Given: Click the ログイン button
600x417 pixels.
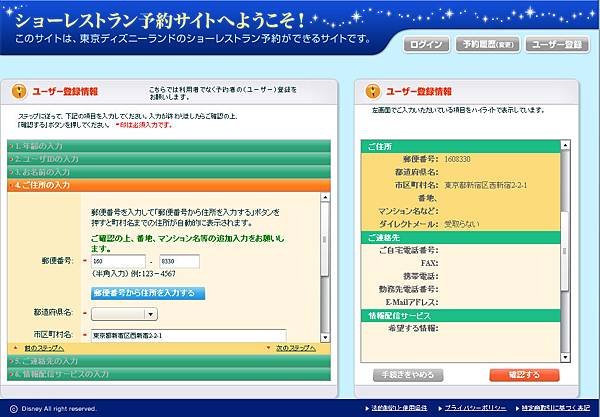Looking at the screenshot, I should point(426,44).
